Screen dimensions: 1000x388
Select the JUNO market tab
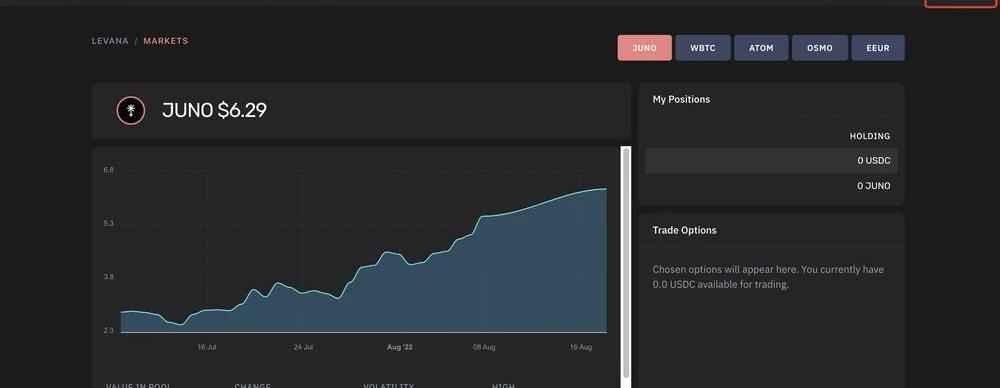coord(644,48)
